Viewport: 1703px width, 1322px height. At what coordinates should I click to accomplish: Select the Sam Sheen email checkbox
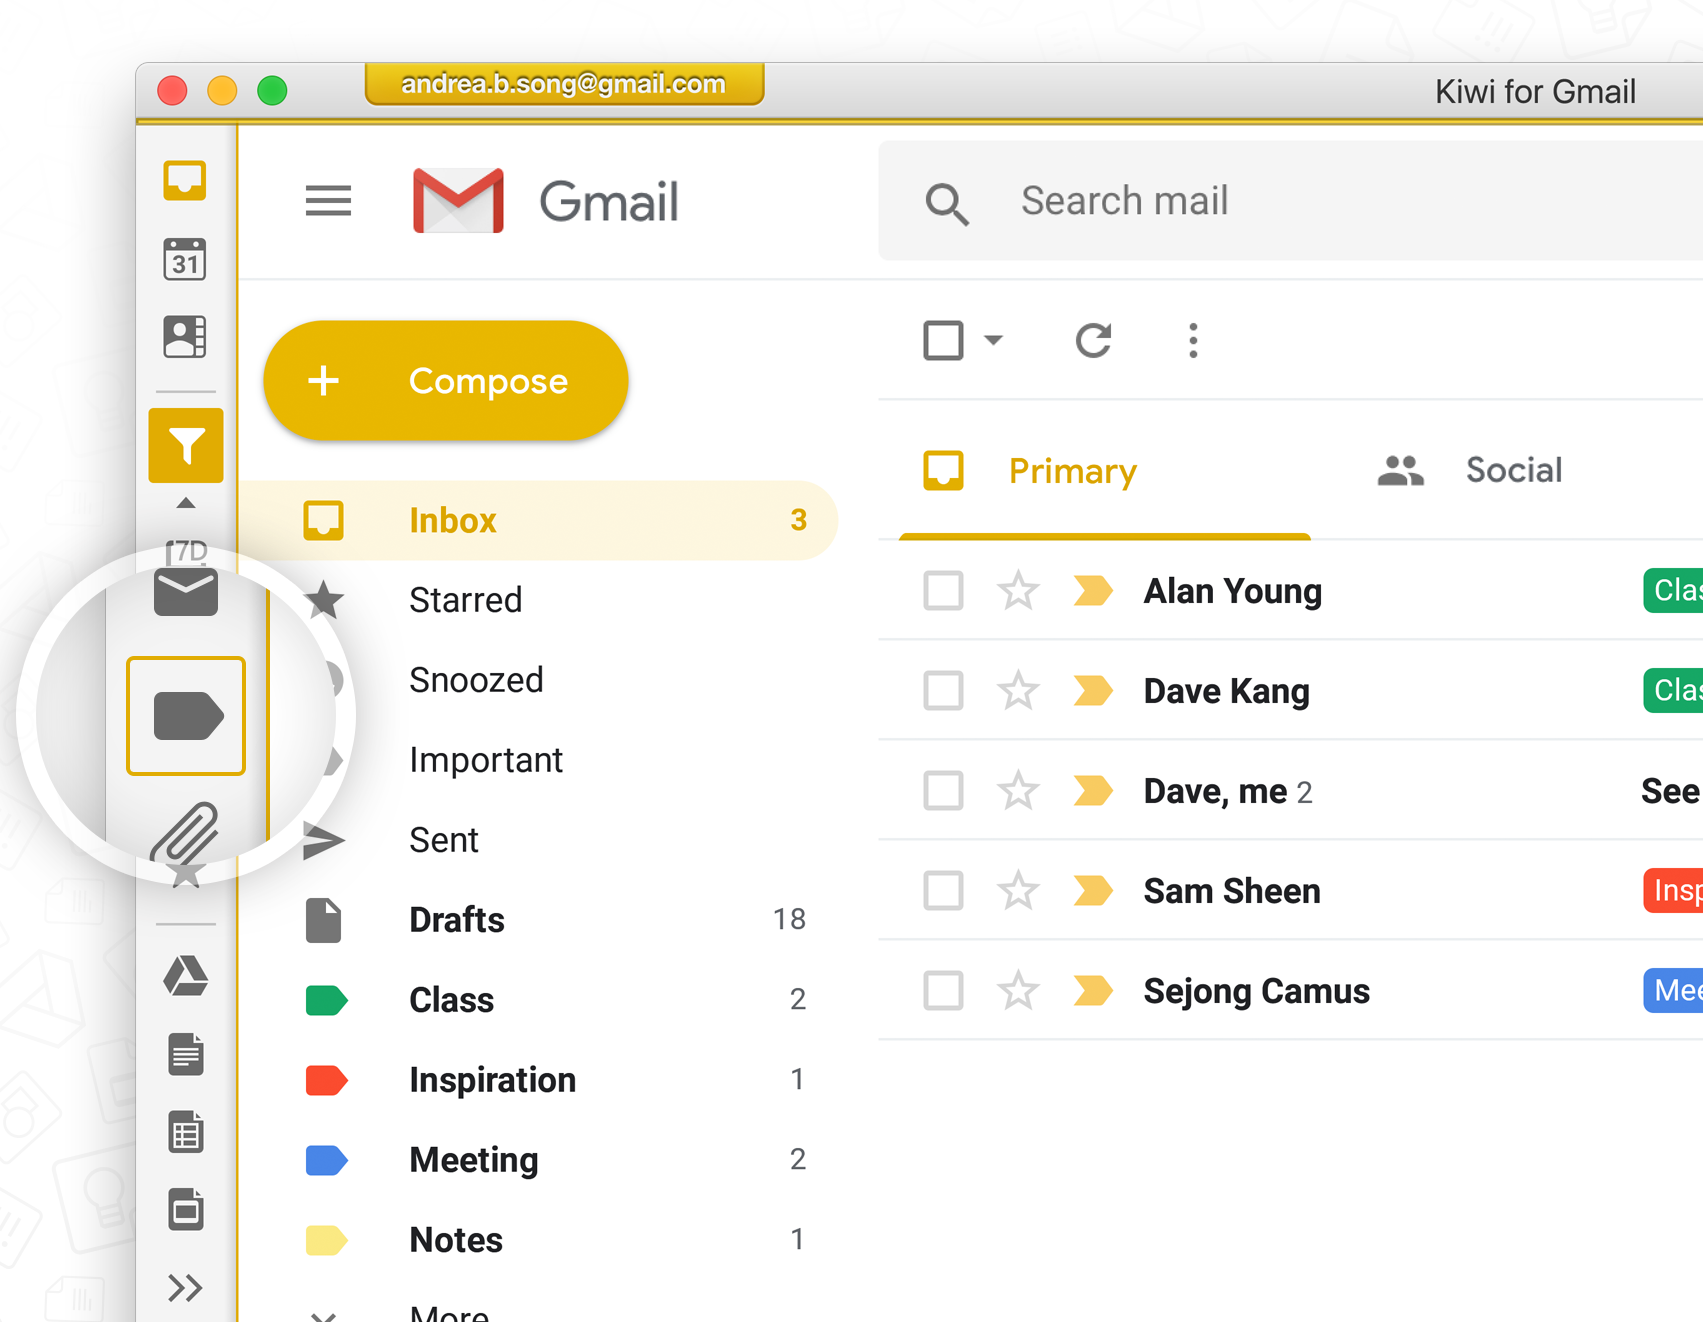point(943,891)
